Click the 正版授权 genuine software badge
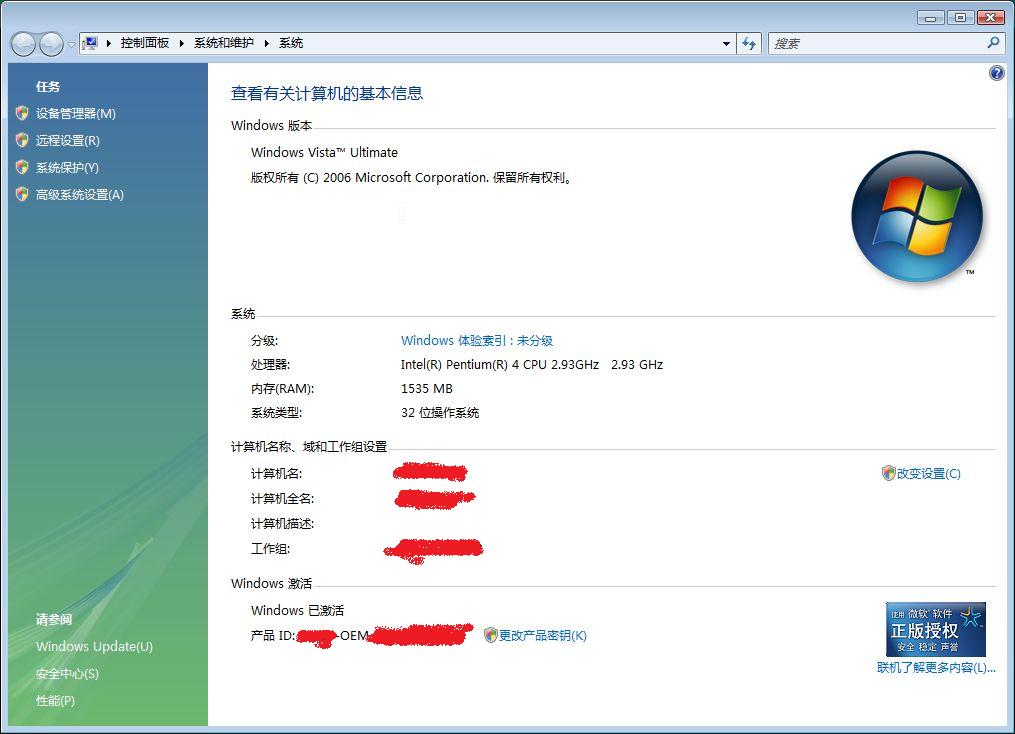The height and width of the screenshot is (734, 1015). 935,629
